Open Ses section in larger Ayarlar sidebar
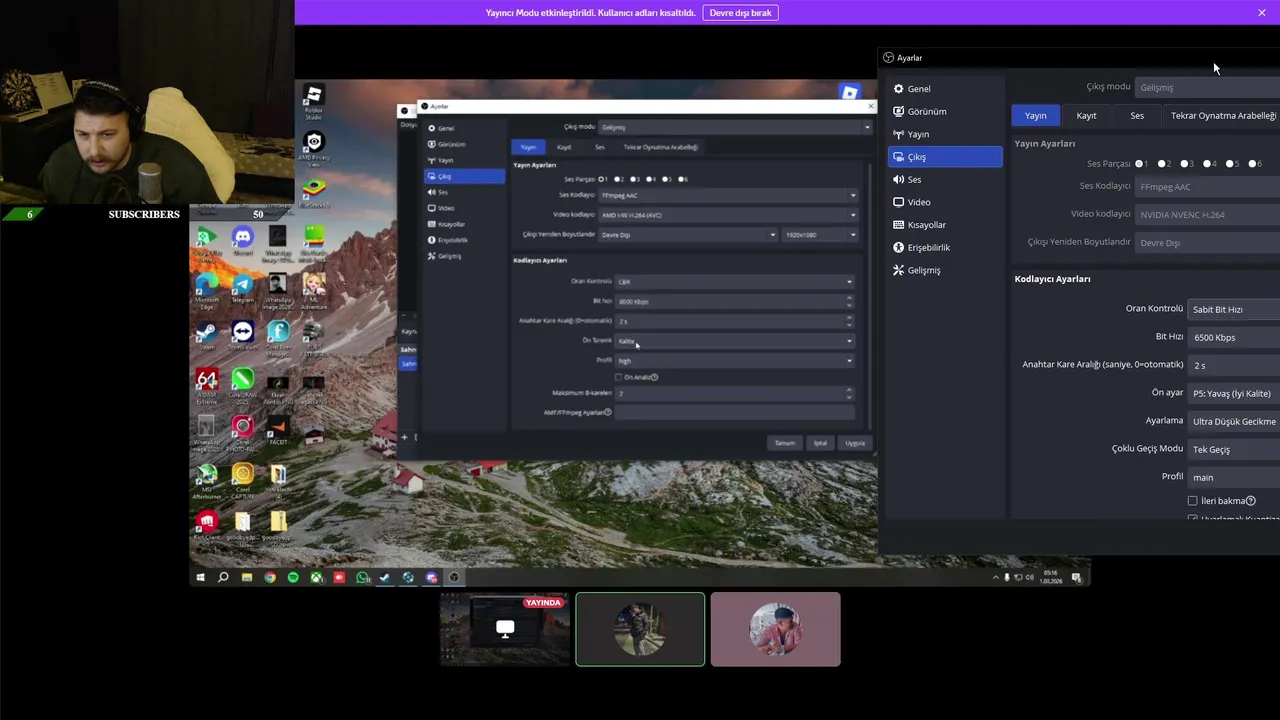The image size is (1280, 720). [945, 179]
